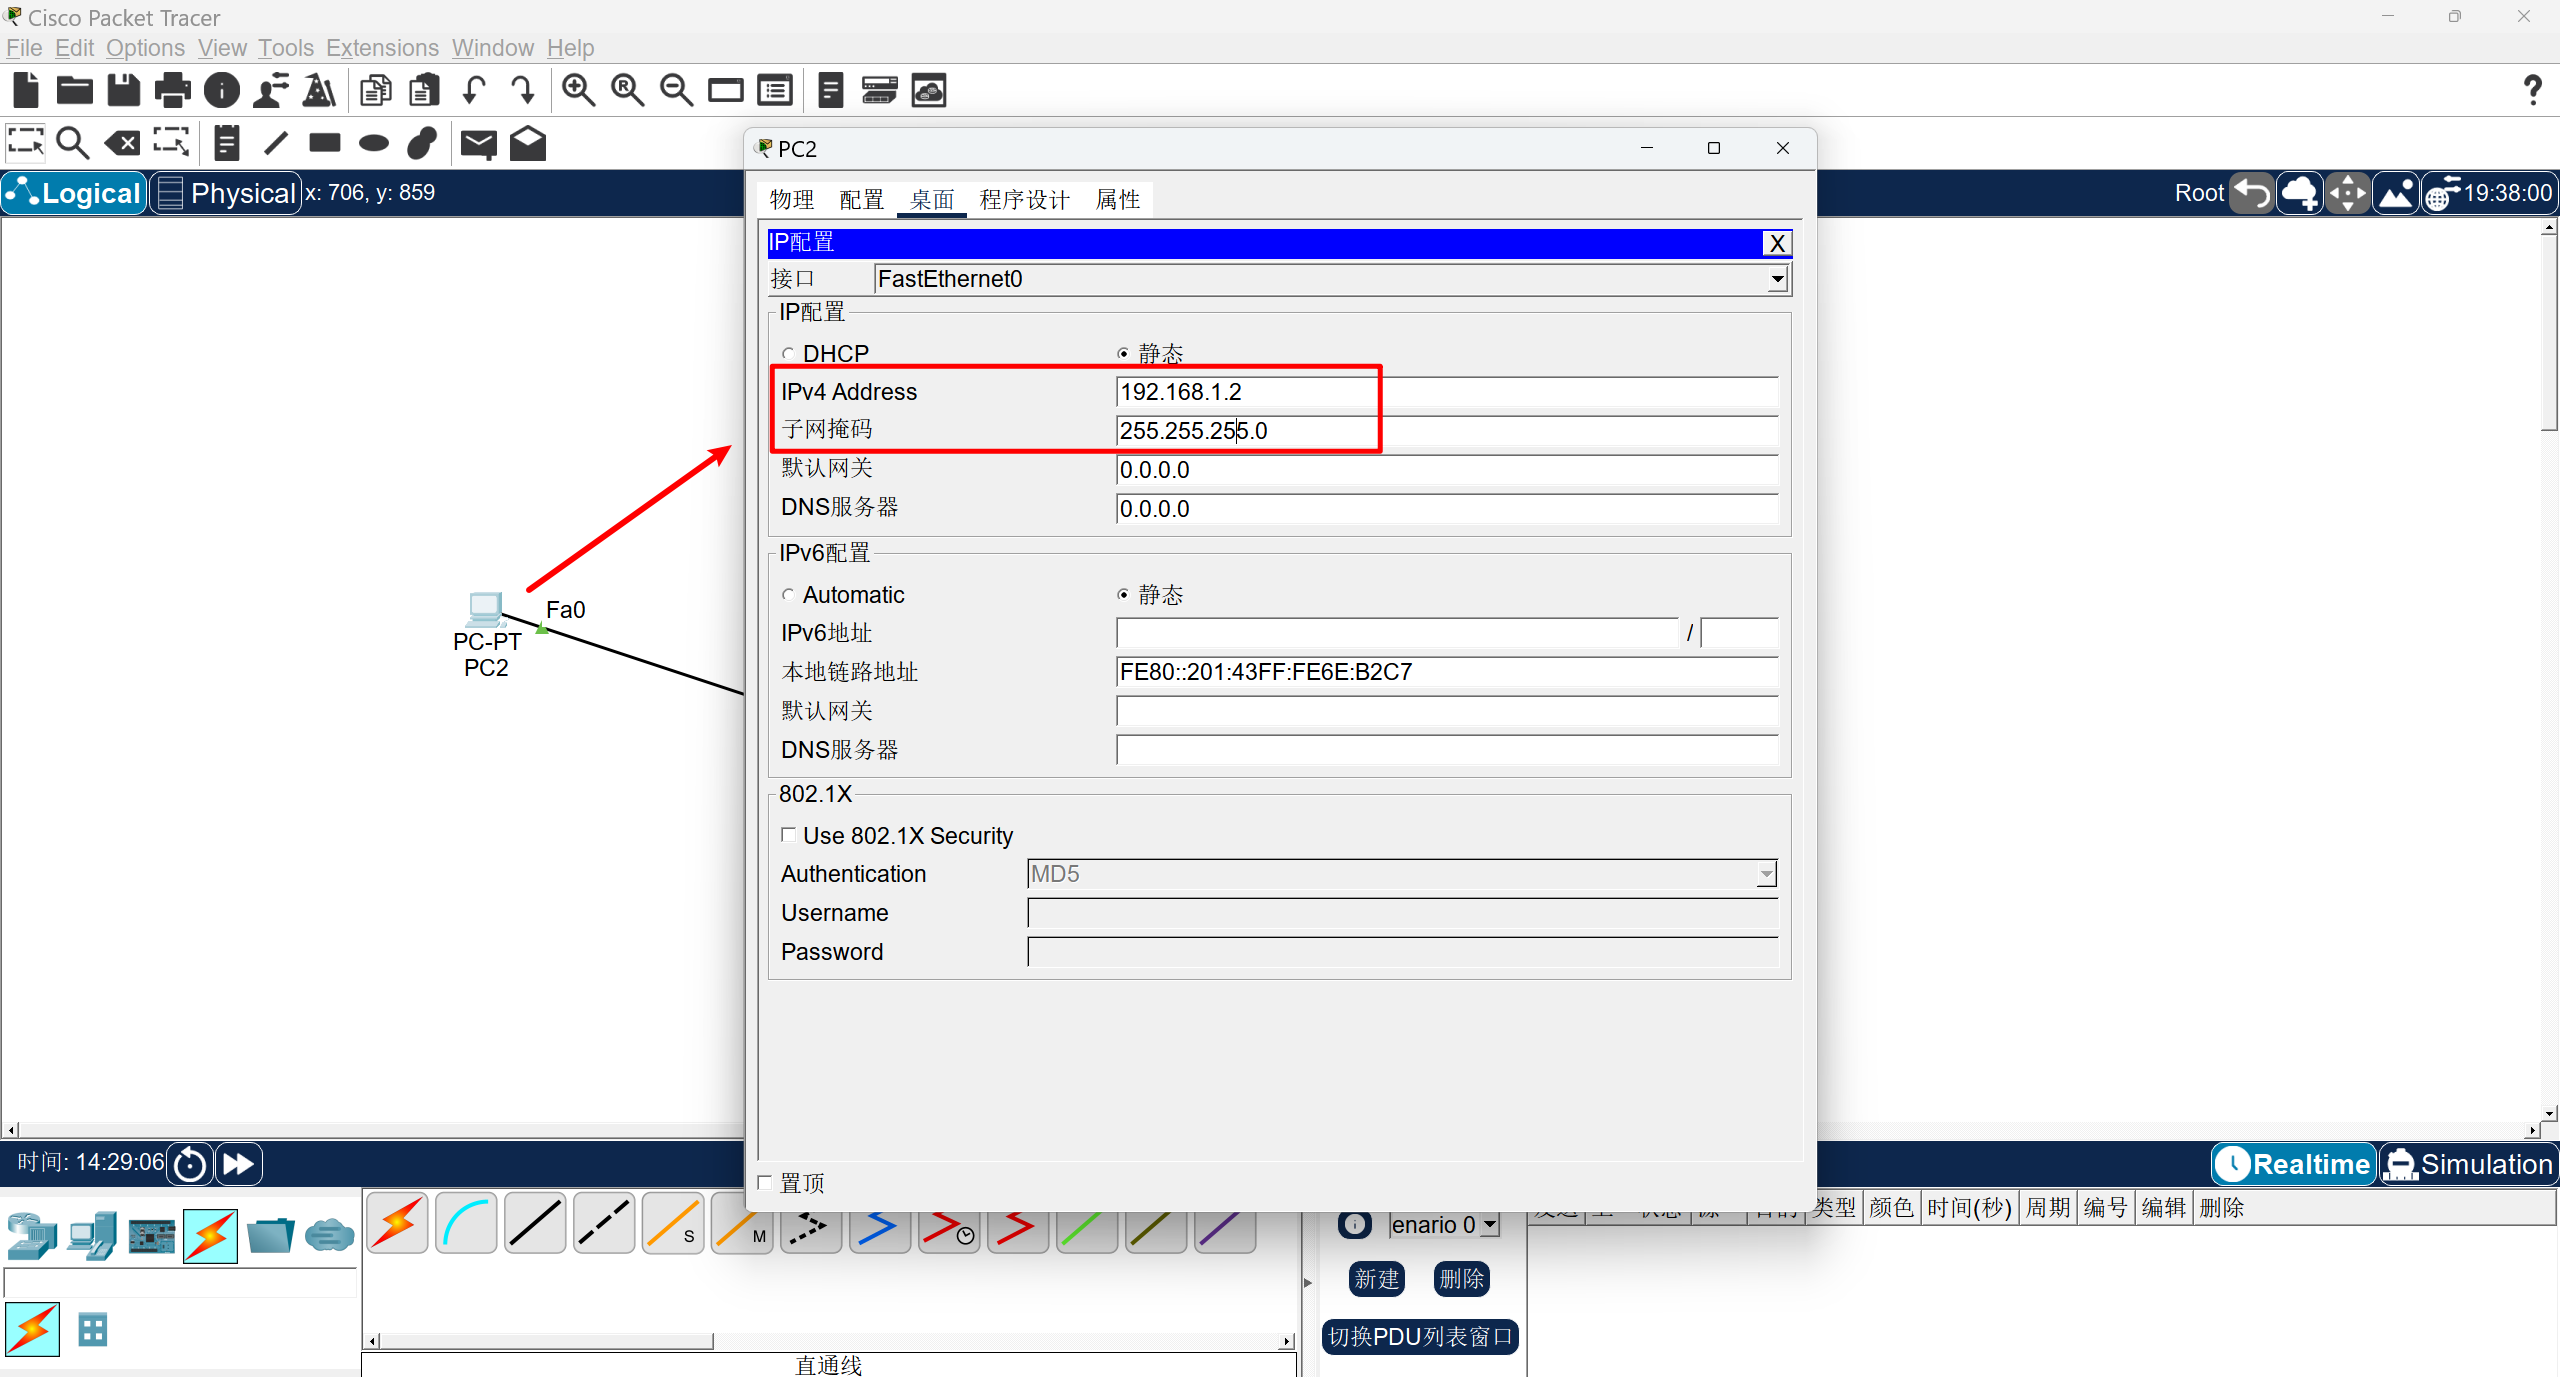Click the 删除 scenario button
The height and width of the screenshot is (1377, 2560).
click(x=1462, y=1279)
